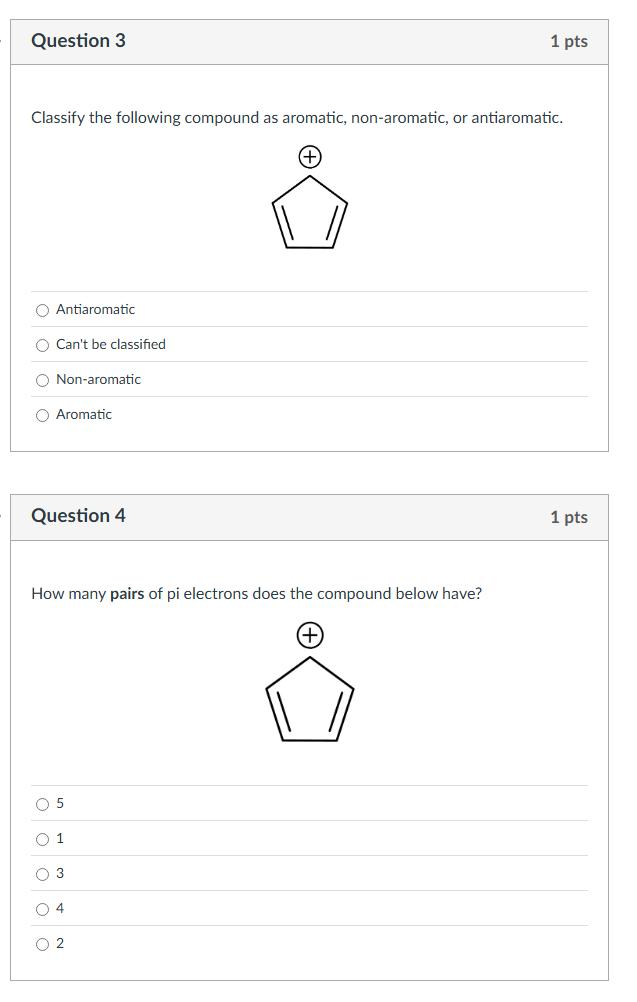This screenshot has height=1002, width=637.
Task: Click the Question 4 header
Action: coord(78,516)
